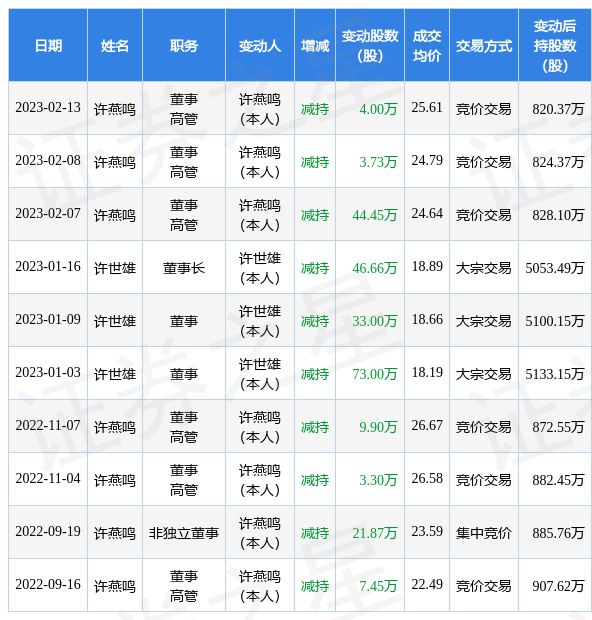Image resolution: width=592 pixels, height=620 pixels.
Task: Select the 职务 column header
Action: pos(184,46)
